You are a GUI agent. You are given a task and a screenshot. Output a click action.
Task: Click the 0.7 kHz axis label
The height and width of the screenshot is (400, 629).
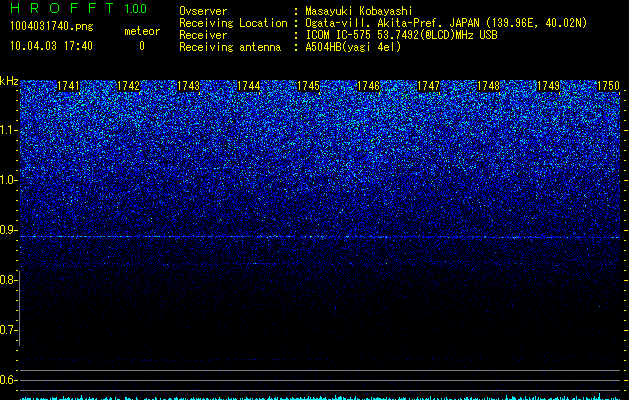click(7, 330)
